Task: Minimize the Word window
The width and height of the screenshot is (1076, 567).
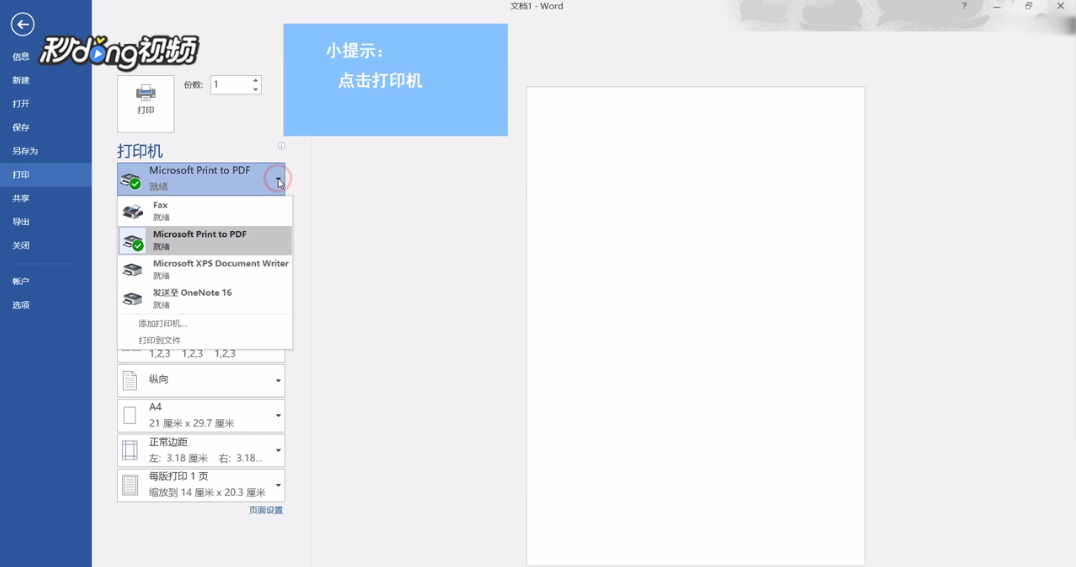Action: click(996, 6)
